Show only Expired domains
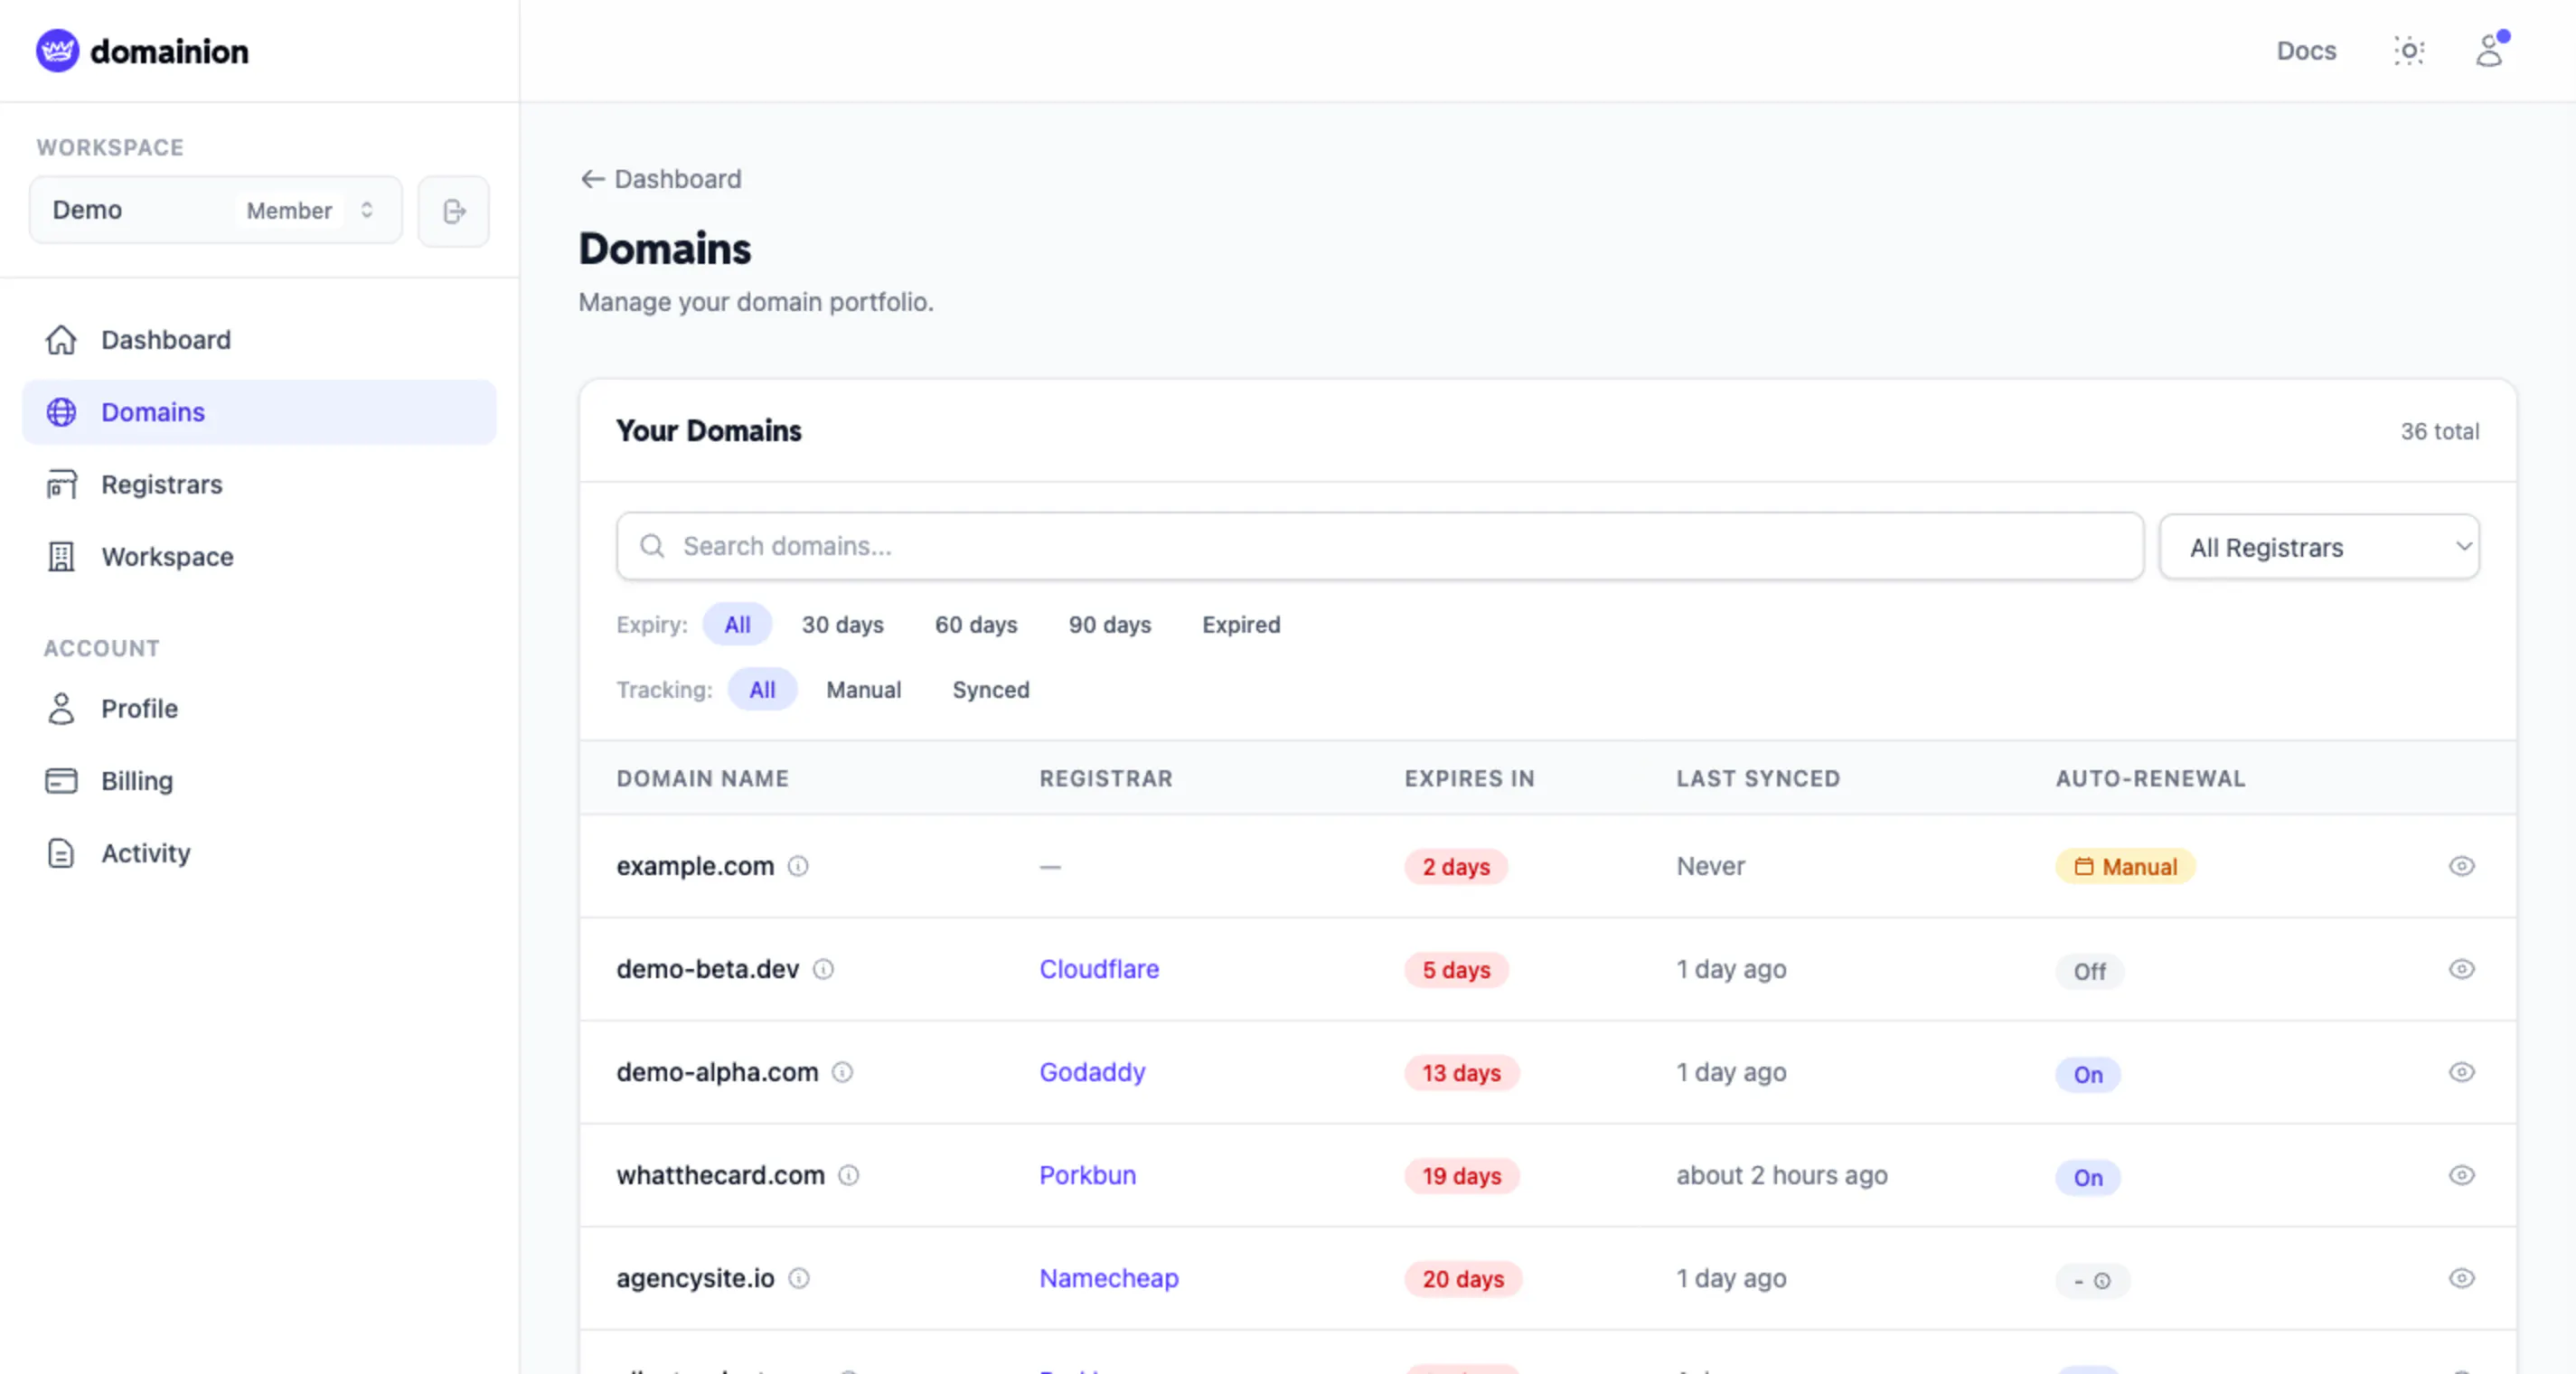 click(1241, 625)
